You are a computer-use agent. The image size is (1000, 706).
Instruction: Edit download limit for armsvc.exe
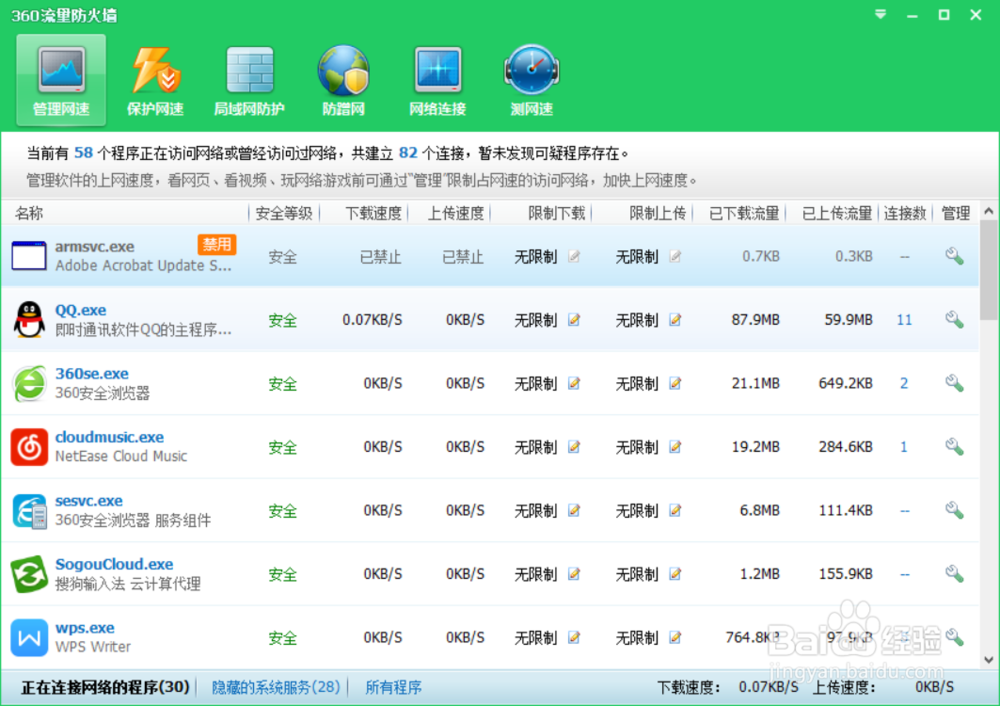point(574,256)
